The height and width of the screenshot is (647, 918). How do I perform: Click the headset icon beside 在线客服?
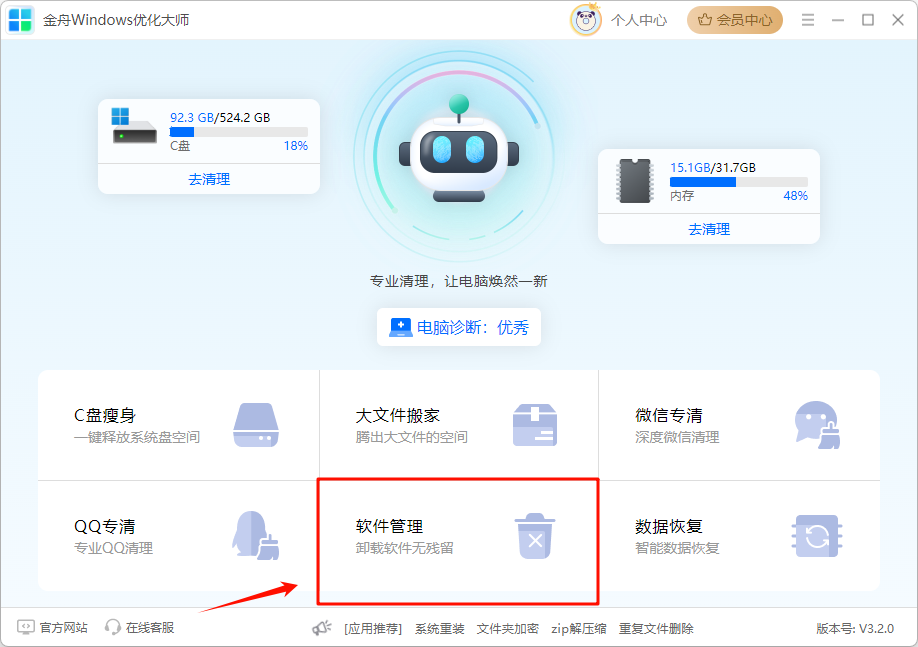112,628
